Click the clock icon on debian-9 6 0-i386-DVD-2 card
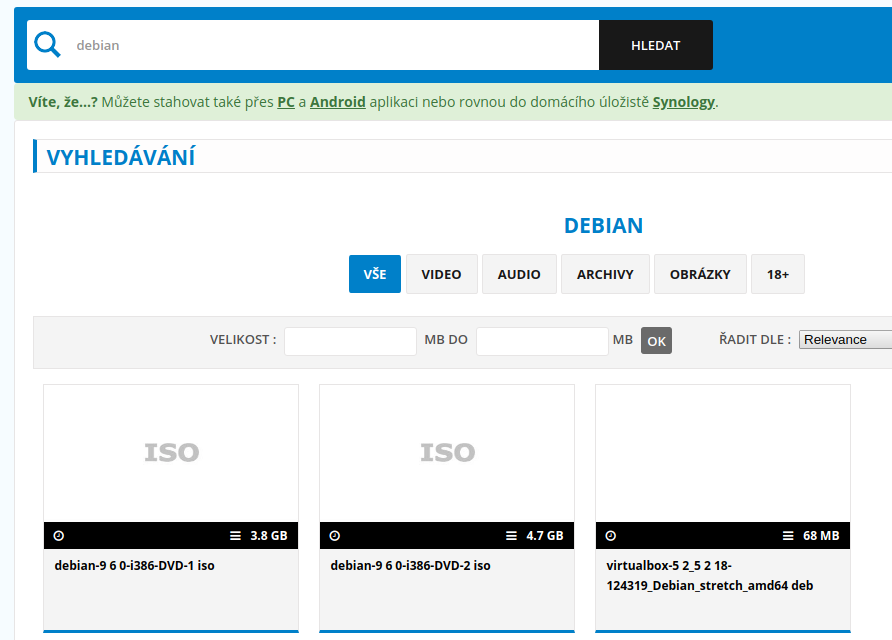892x640 pixels. (334, 536)
